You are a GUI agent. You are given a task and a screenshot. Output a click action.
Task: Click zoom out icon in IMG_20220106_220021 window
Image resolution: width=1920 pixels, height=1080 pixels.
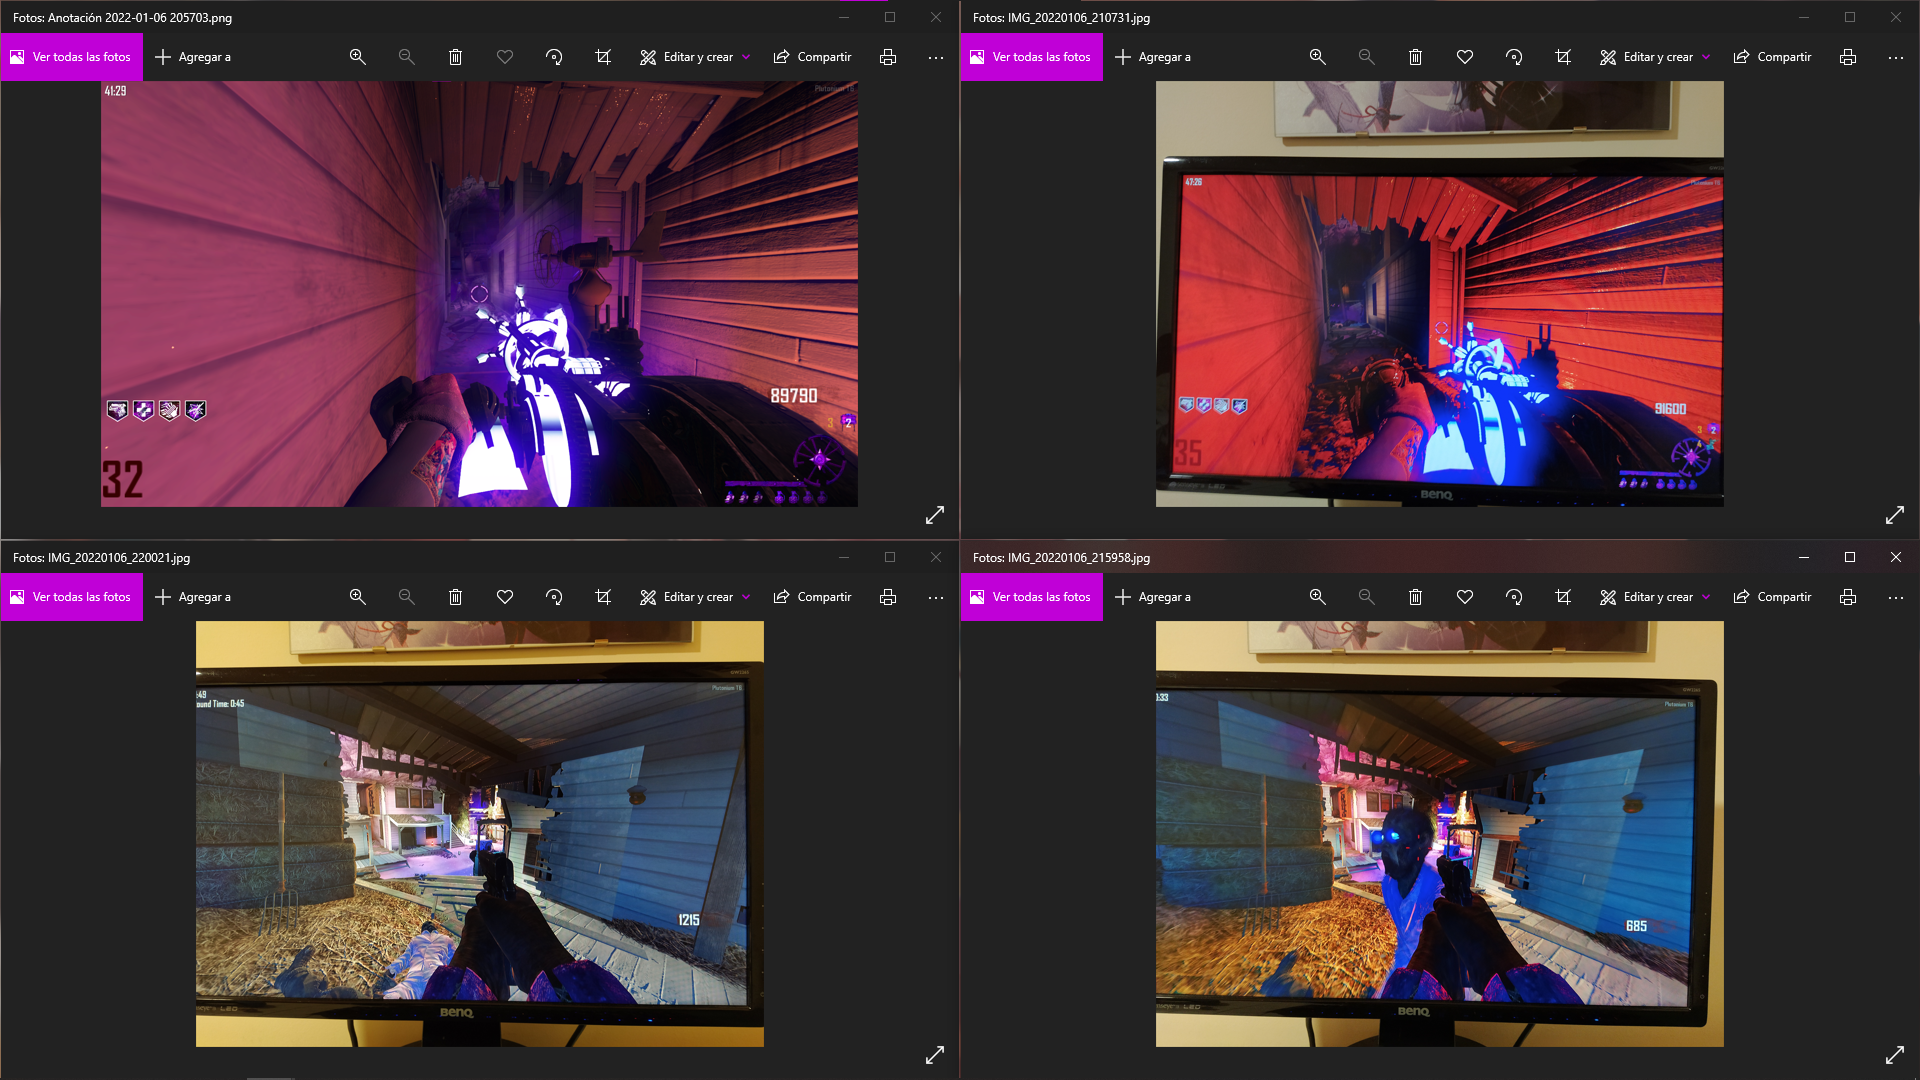(406, 597)
